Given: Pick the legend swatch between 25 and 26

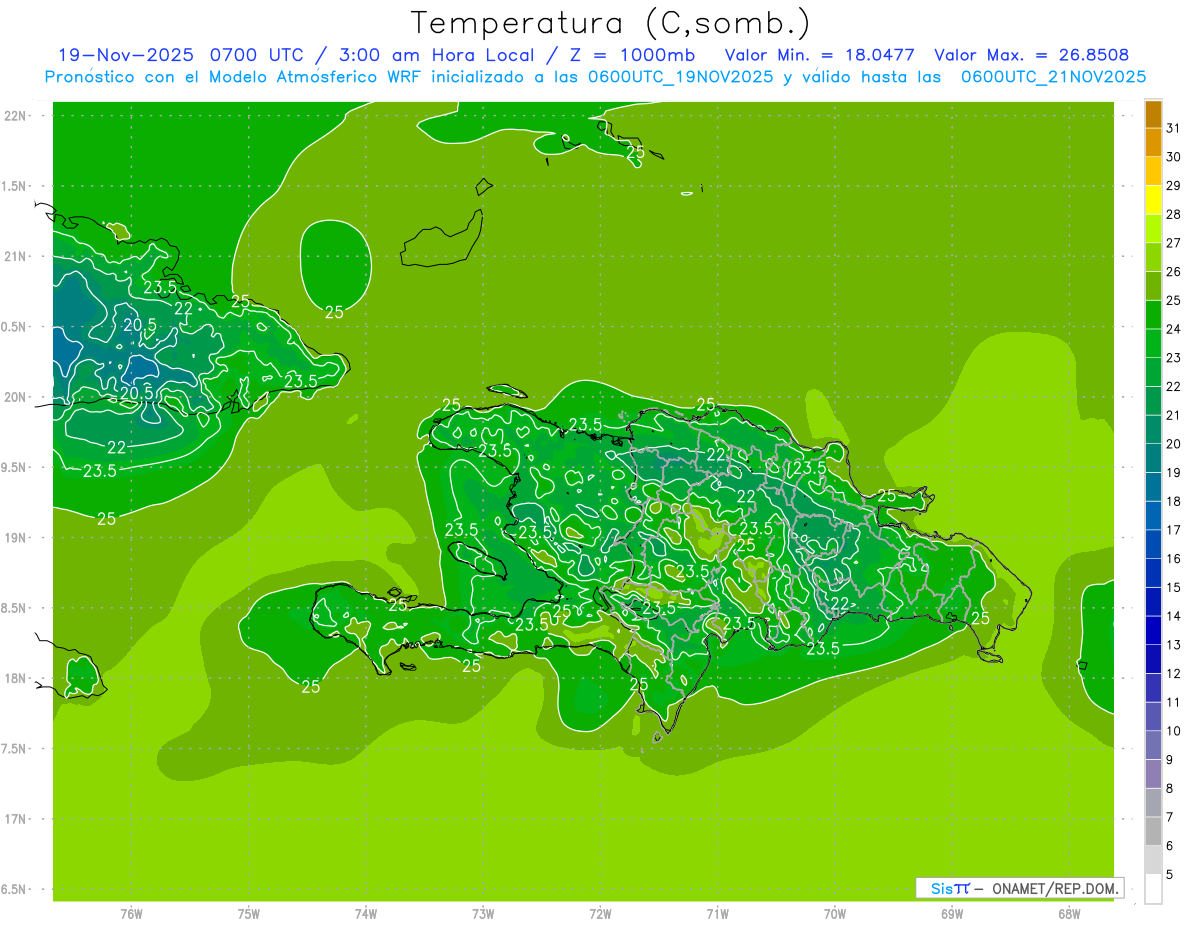Looking at the screenshot, I should point(1153,286).
